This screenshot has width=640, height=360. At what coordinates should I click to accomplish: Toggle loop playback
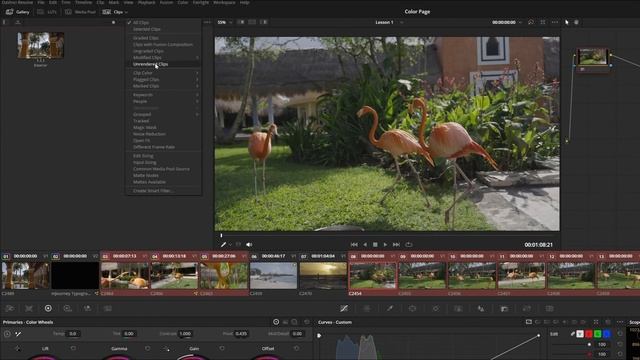(409, 244)
